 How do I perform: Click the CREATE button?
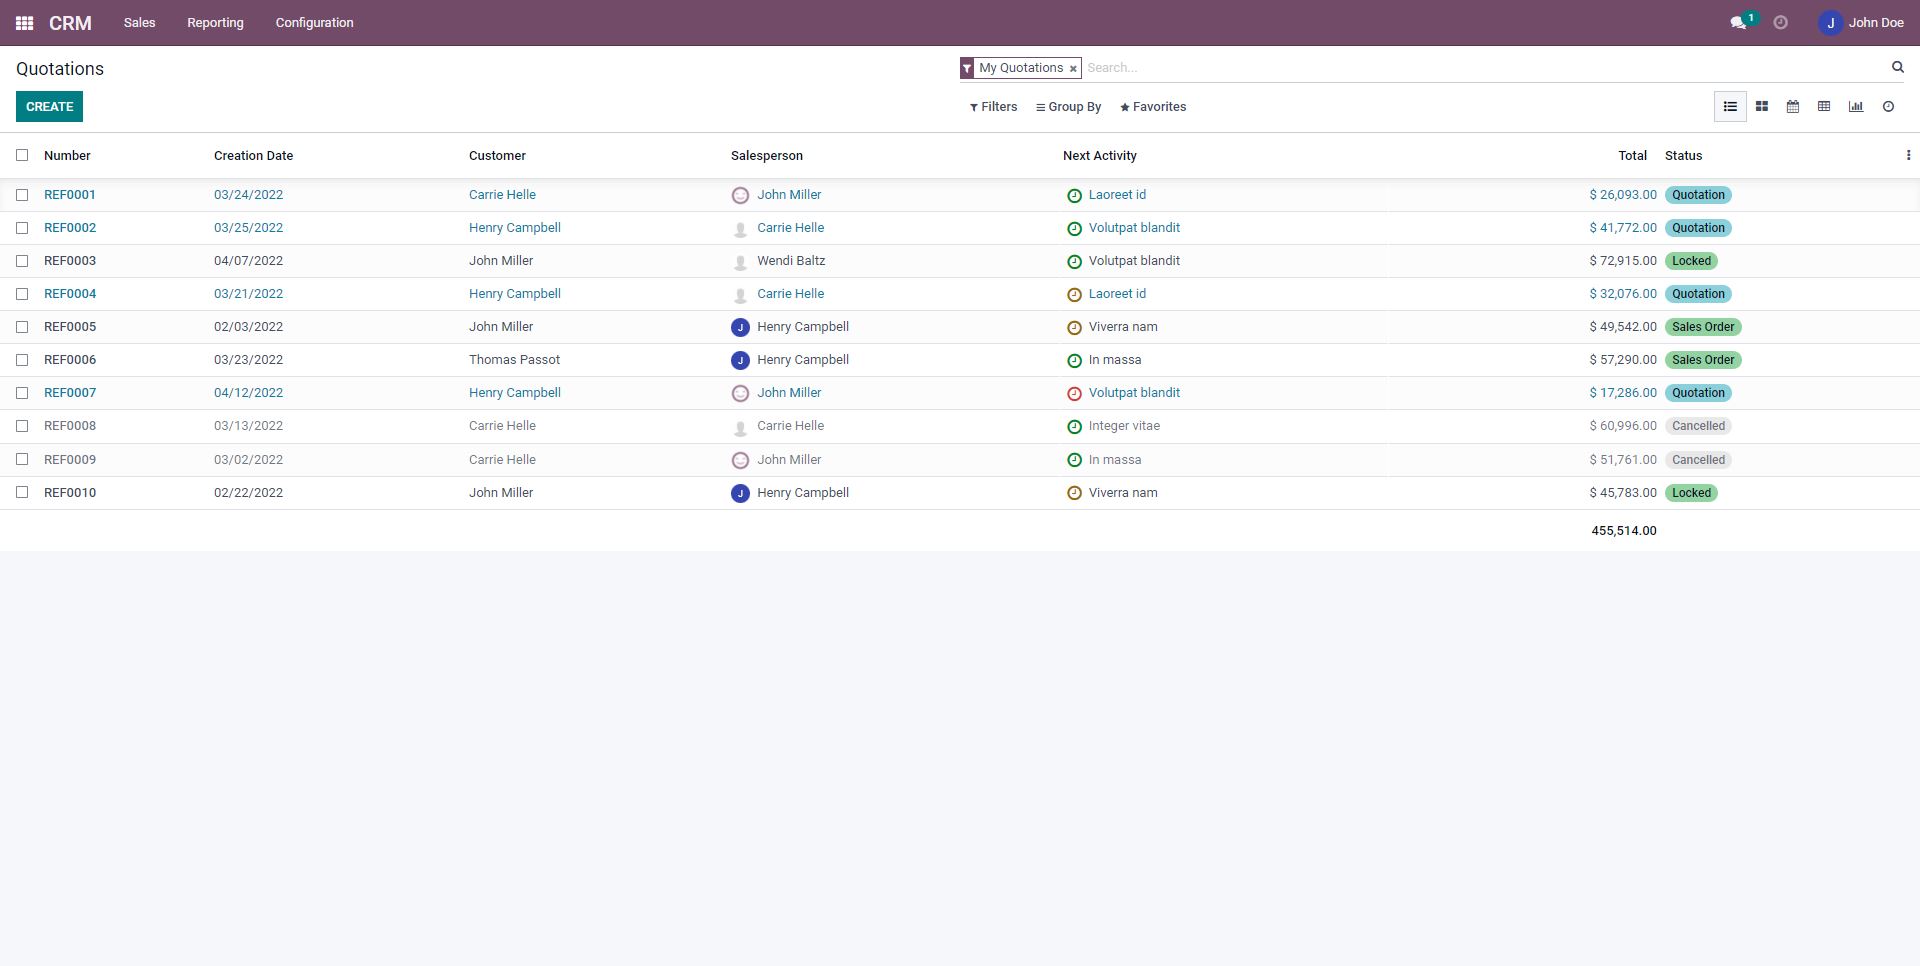49,107
